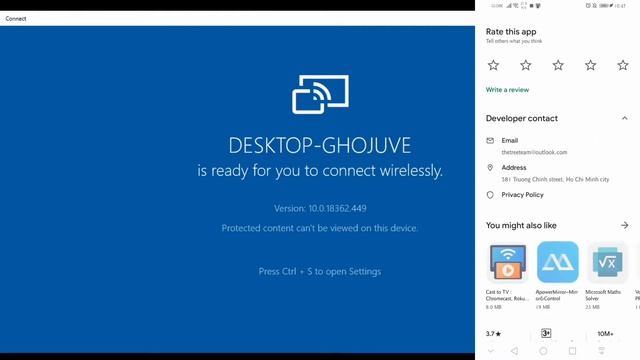Screen dimensions: 640x360
Task: Tap the developer outlook.com email address
Action: pos(534,152)
